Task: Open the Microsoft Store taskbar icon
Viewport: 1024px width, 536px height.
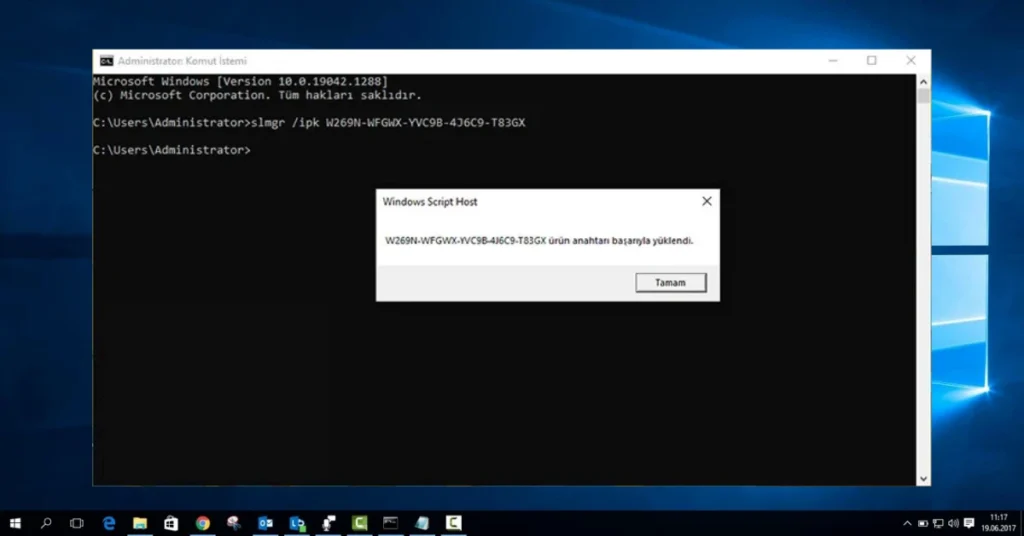Action: [171, 523]
